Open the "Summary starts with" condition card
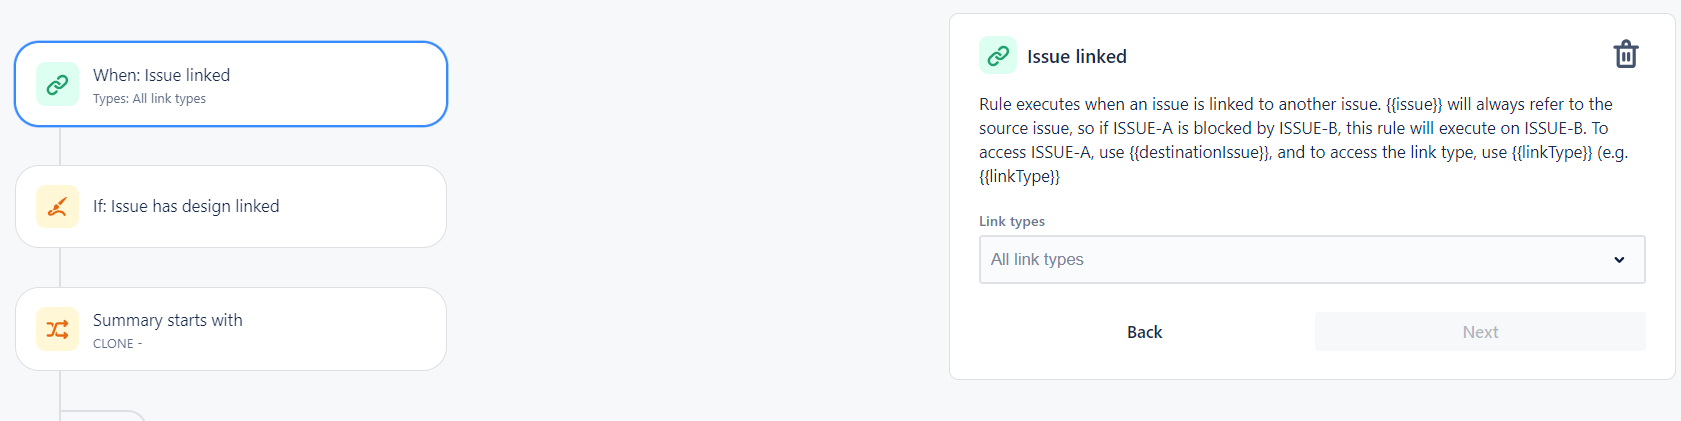The width and height of the screenshot is (1681, 421). (x=231, y=329)
